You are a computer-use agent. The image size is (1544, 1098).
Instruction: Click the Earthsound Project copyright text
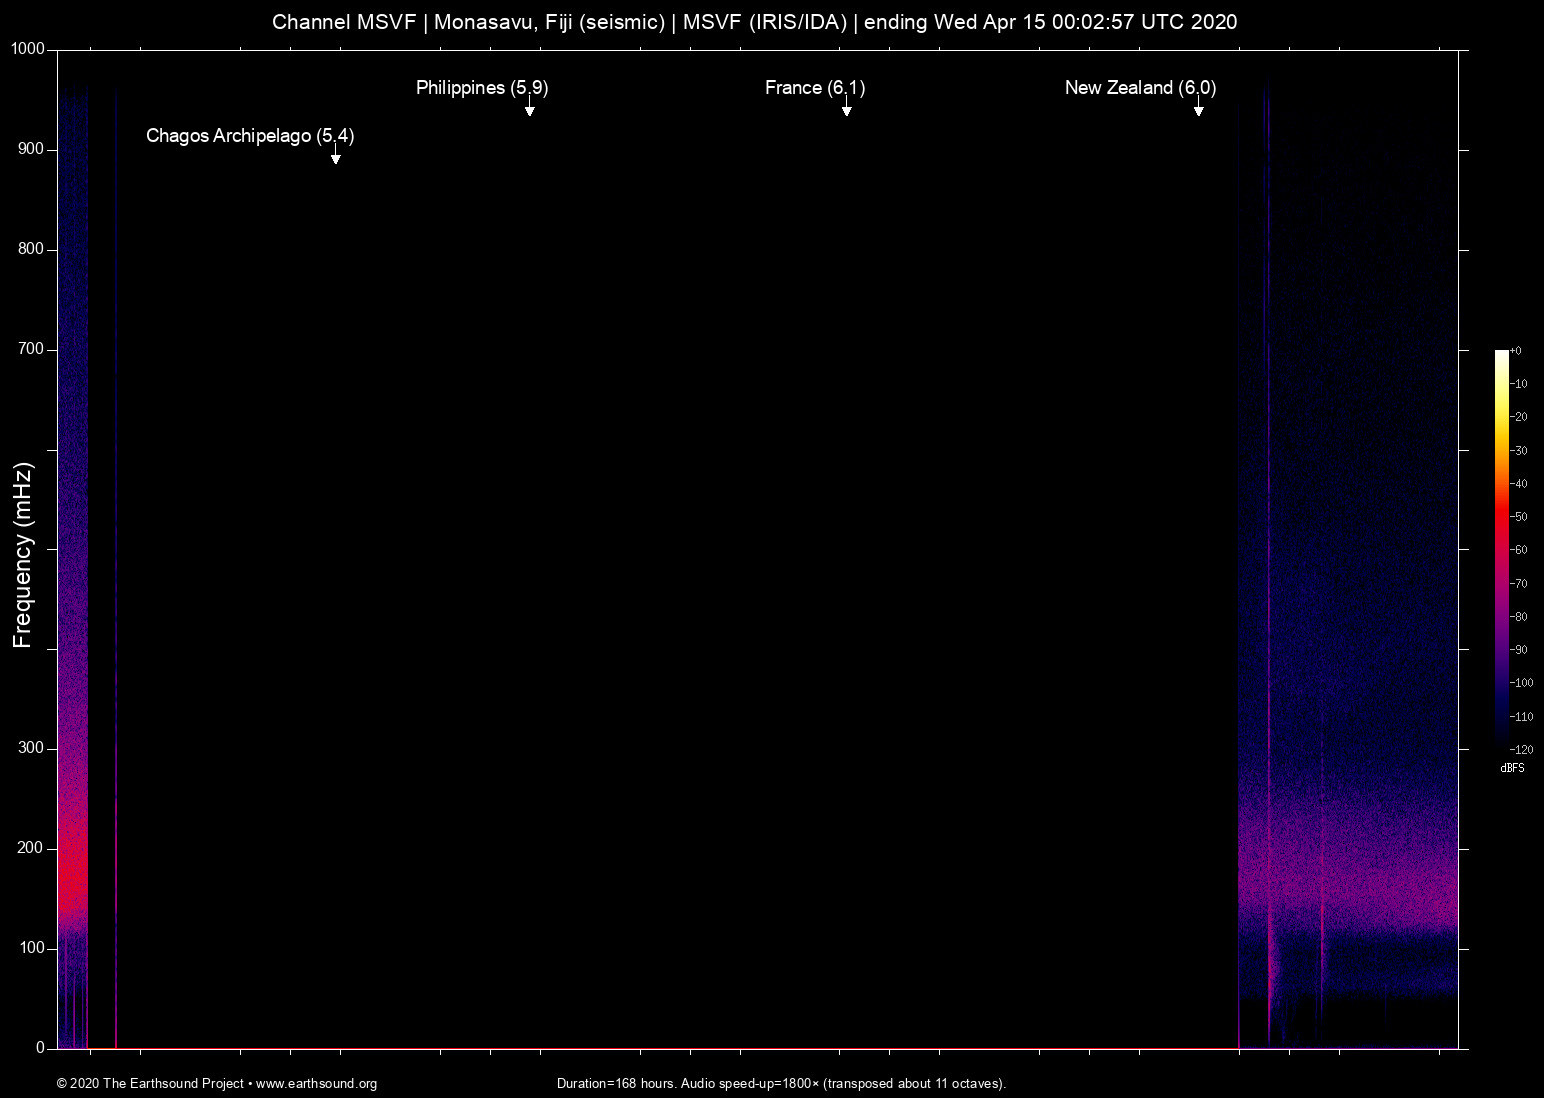tap(150, 1084)
